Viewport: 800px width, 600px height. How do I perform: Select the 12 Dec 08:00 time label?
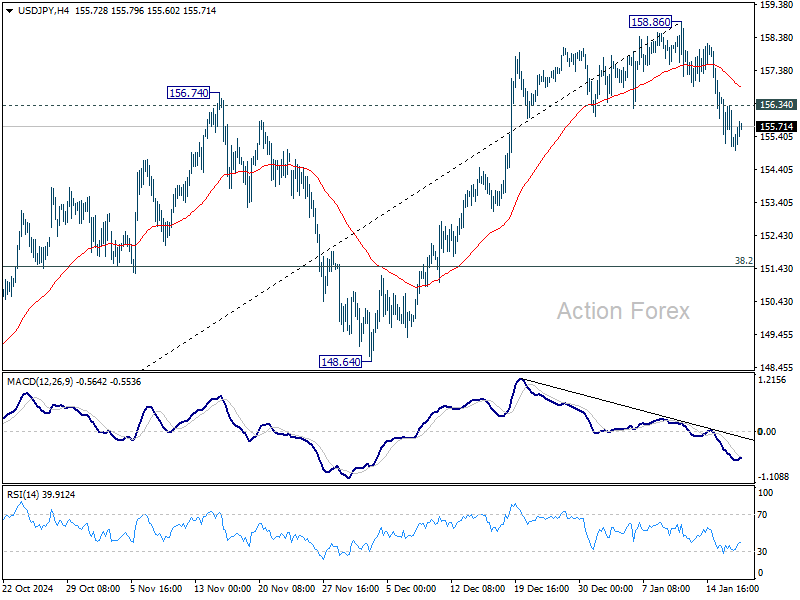point(478,588)
